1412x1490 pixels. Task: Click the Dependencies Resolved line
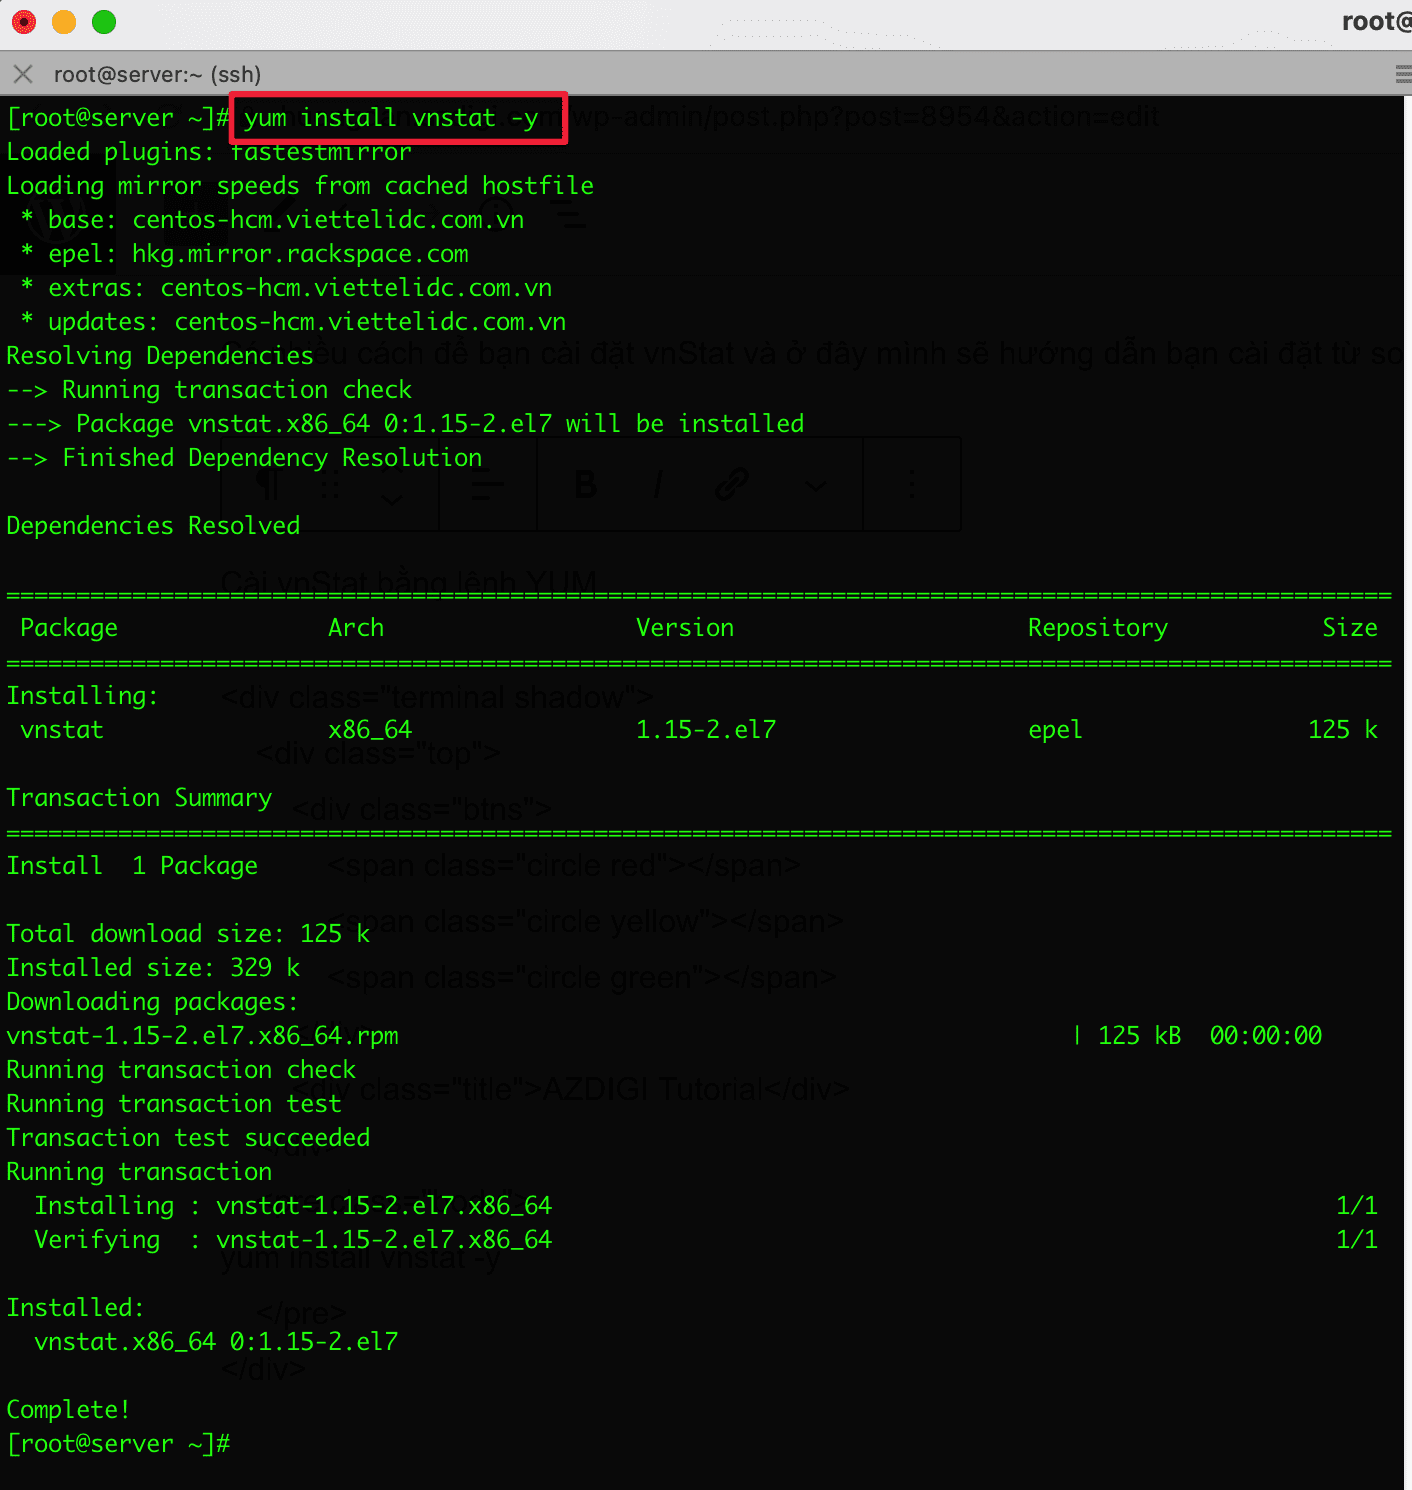153,526
